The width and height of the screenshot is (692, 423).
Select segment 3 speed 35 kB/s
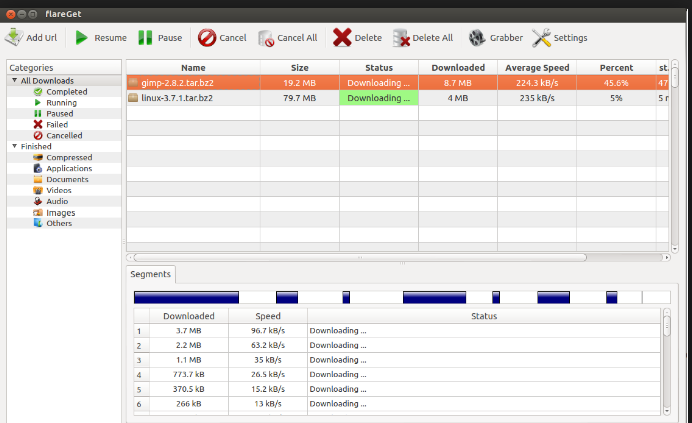[x=268, y=359]
